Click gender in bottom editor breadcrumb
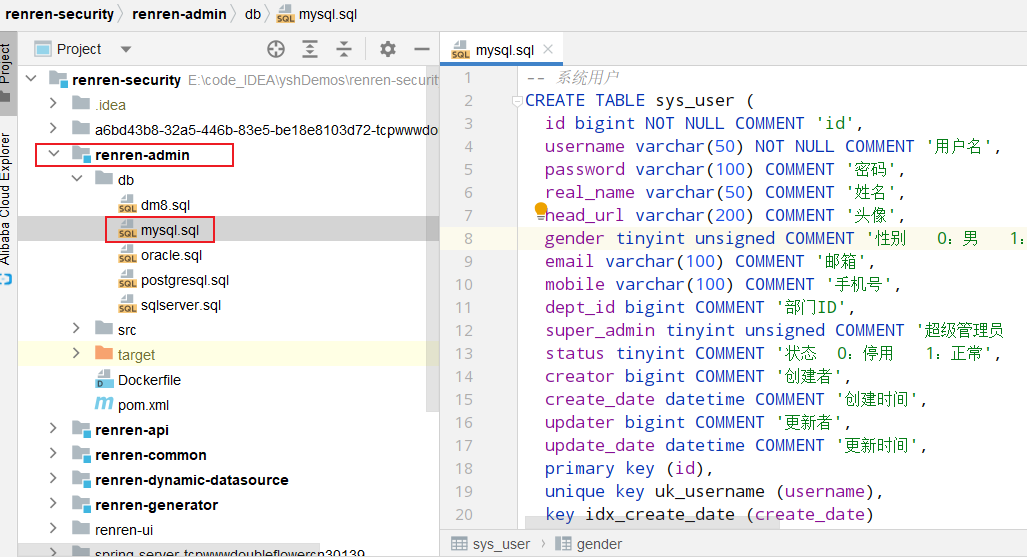The image size is (1027, 557). [x=599, y=544]
